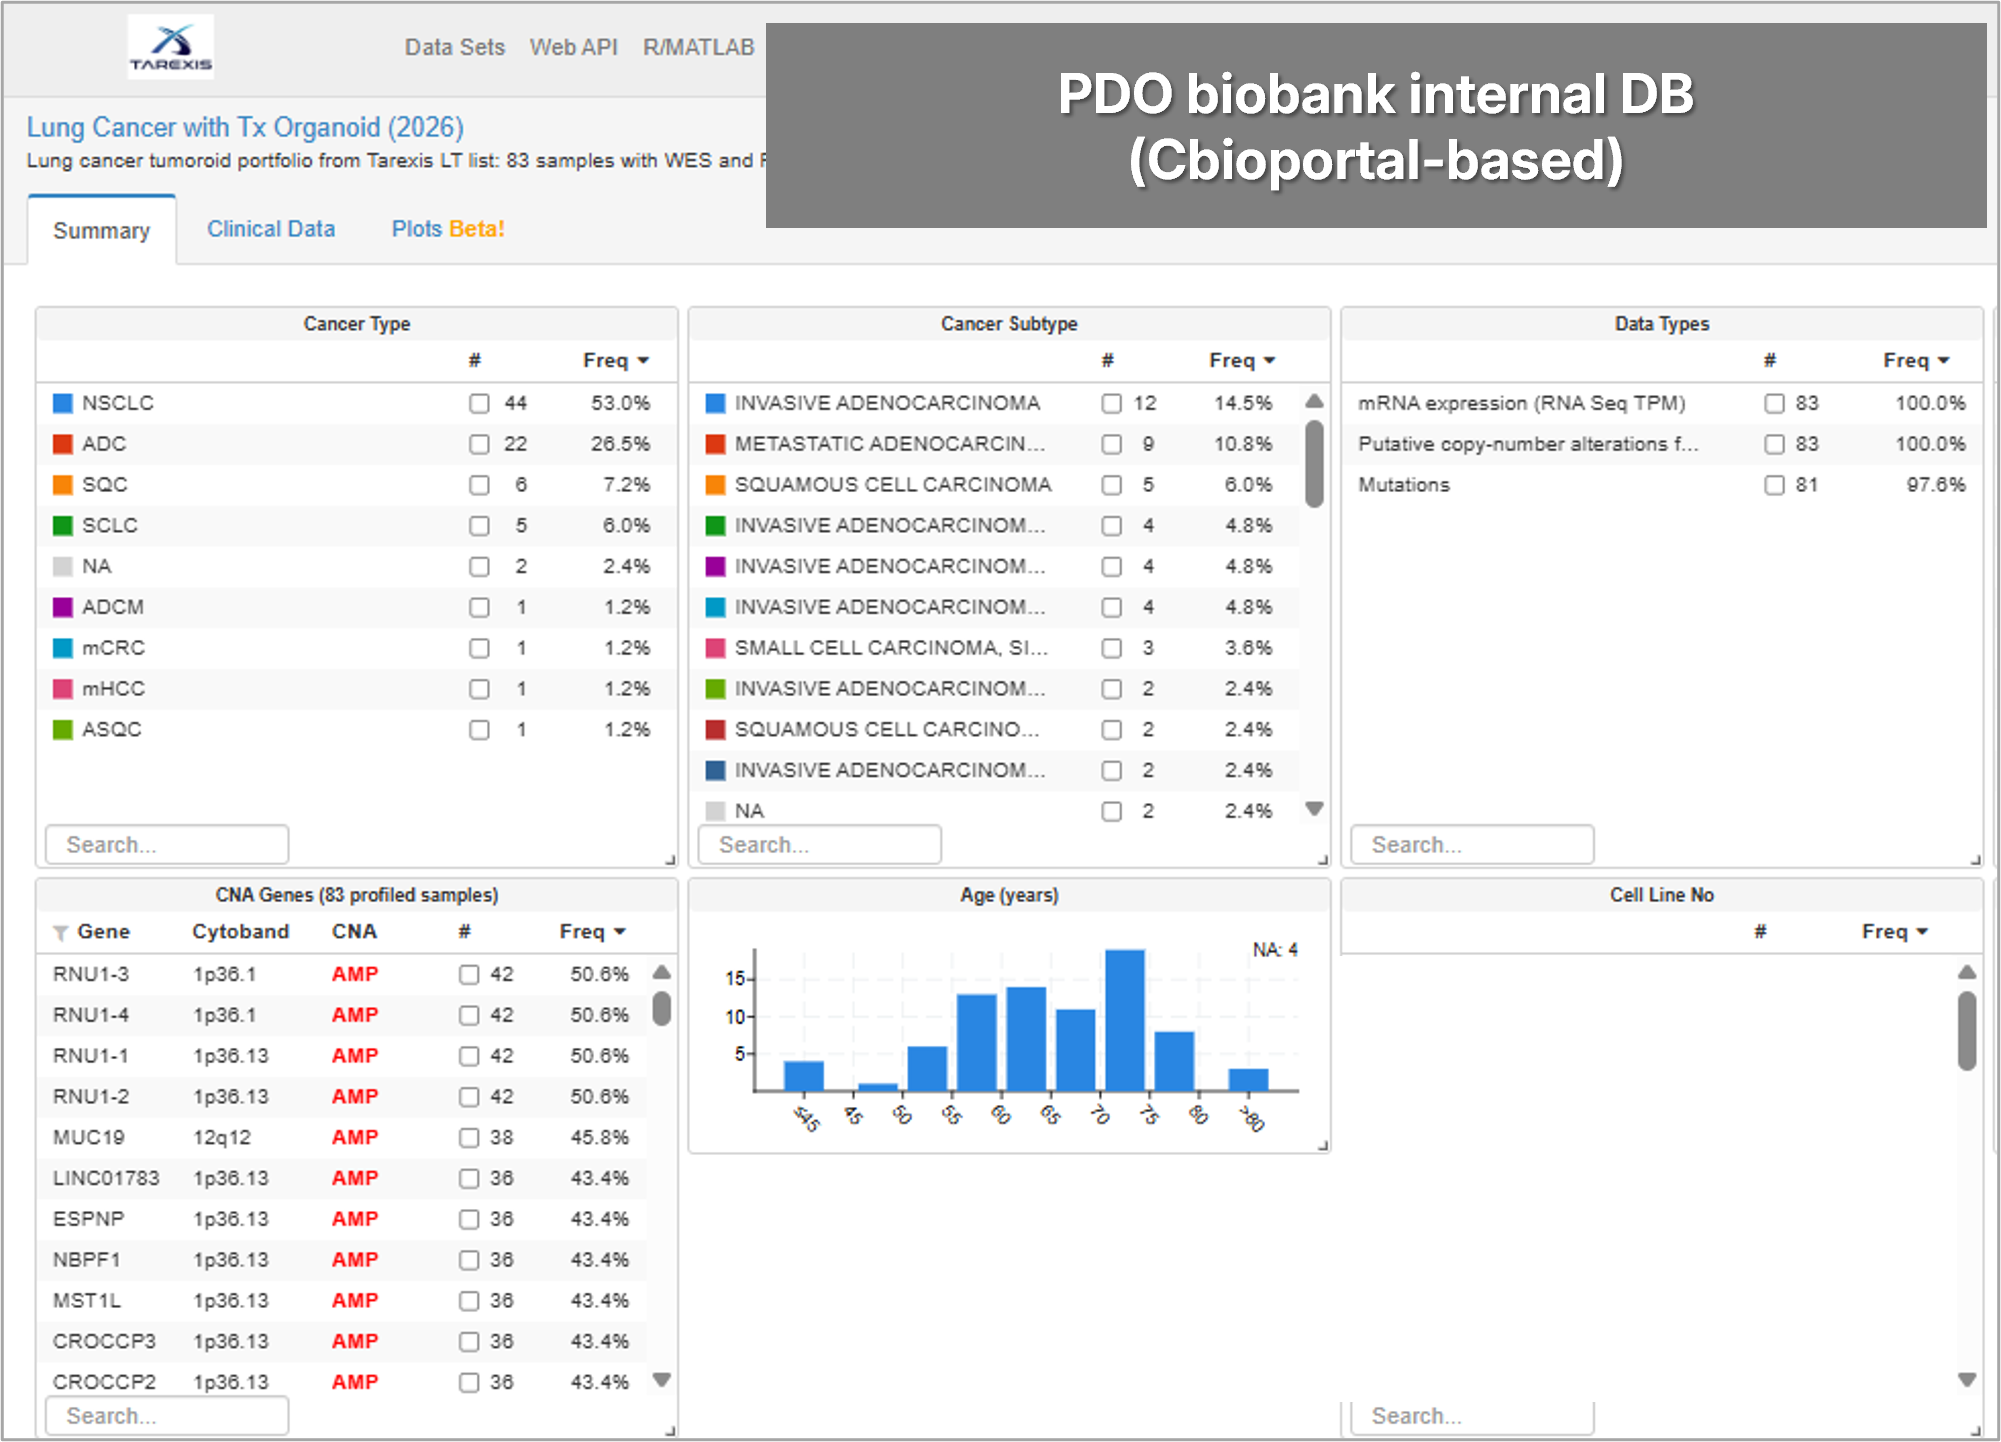
Task: Click the Tarexis logo
Action: [x=170, y=45]
